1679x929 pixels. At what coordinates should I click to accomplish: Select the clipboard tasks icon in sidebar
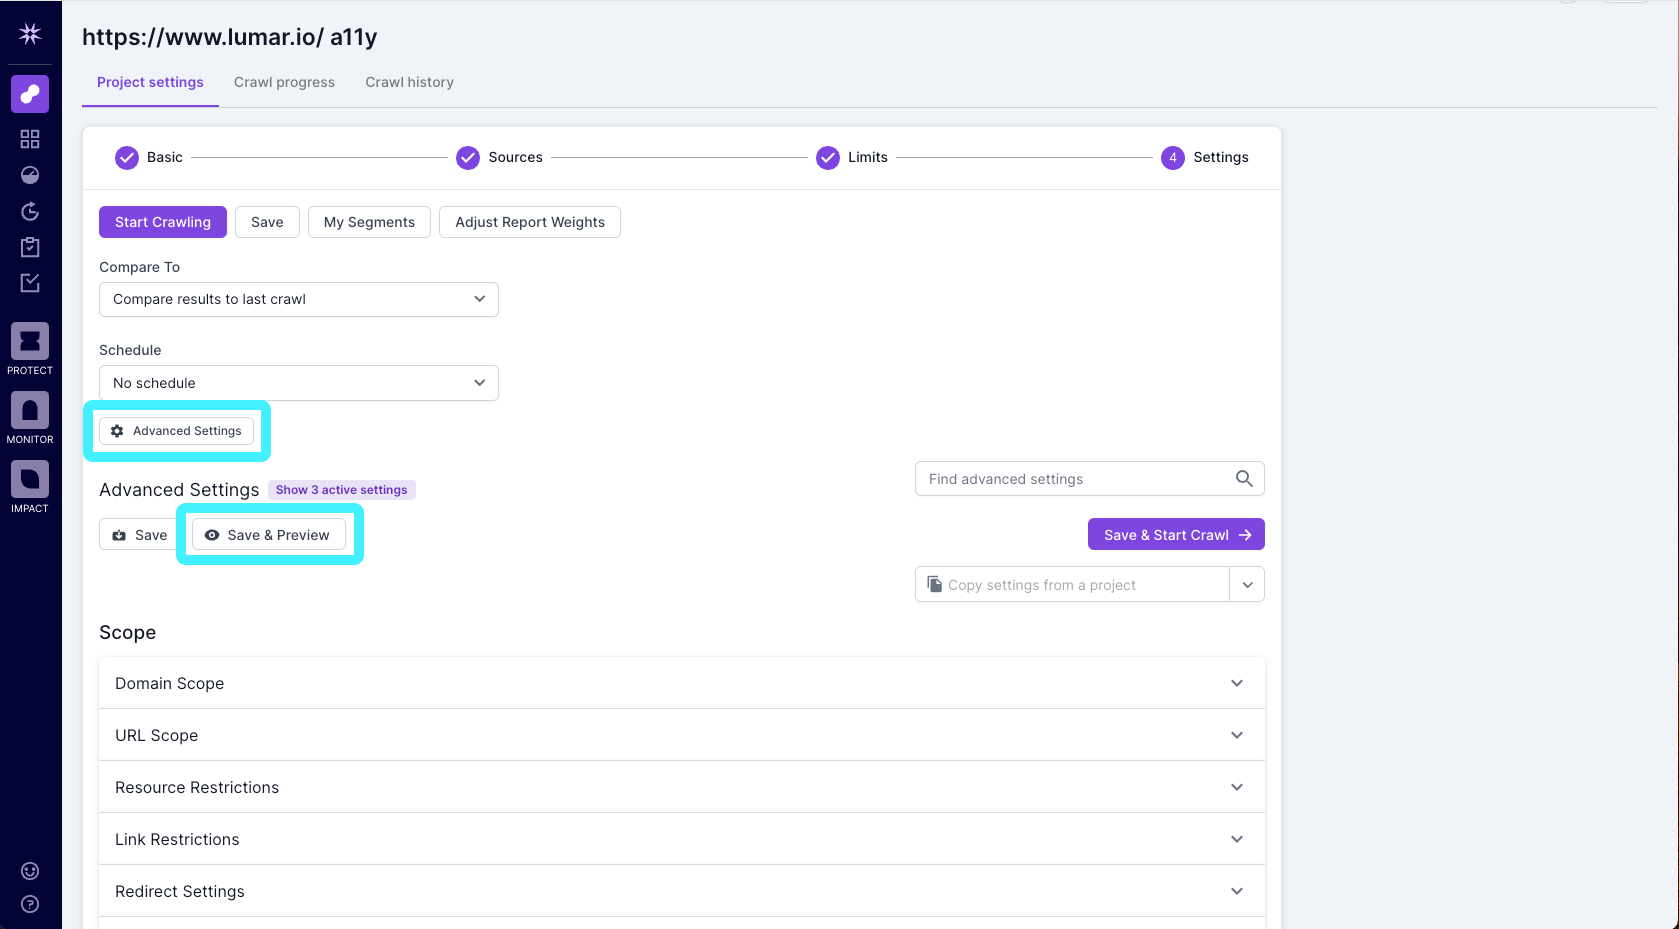29,247
